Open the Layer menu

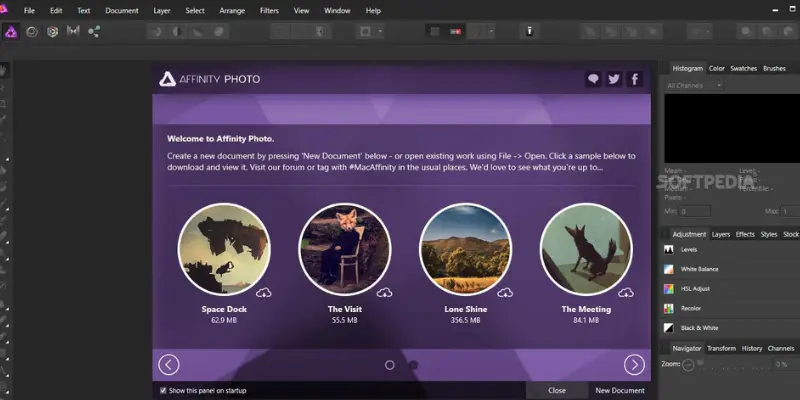point(162,10)
